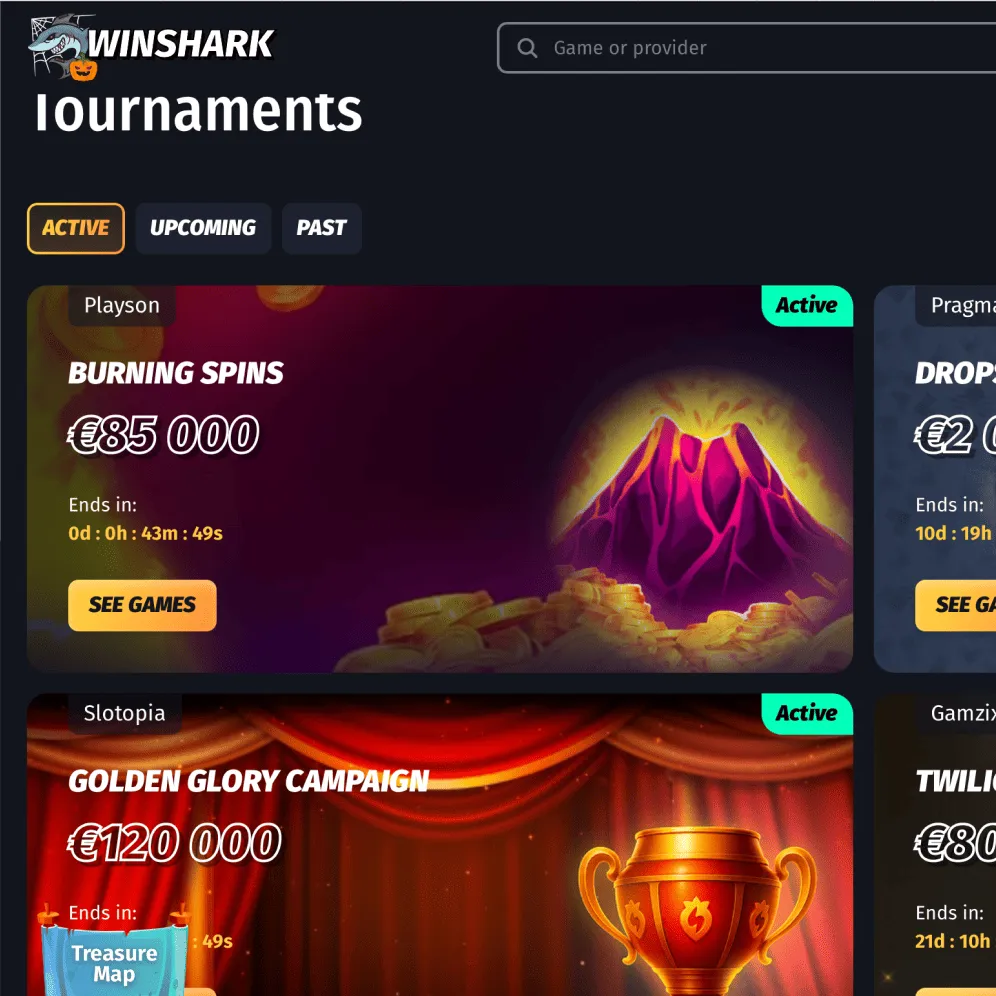This screenshot has height=996, width=996.
Task: Click the Active badge on Golden Glory
Action: 807,713
